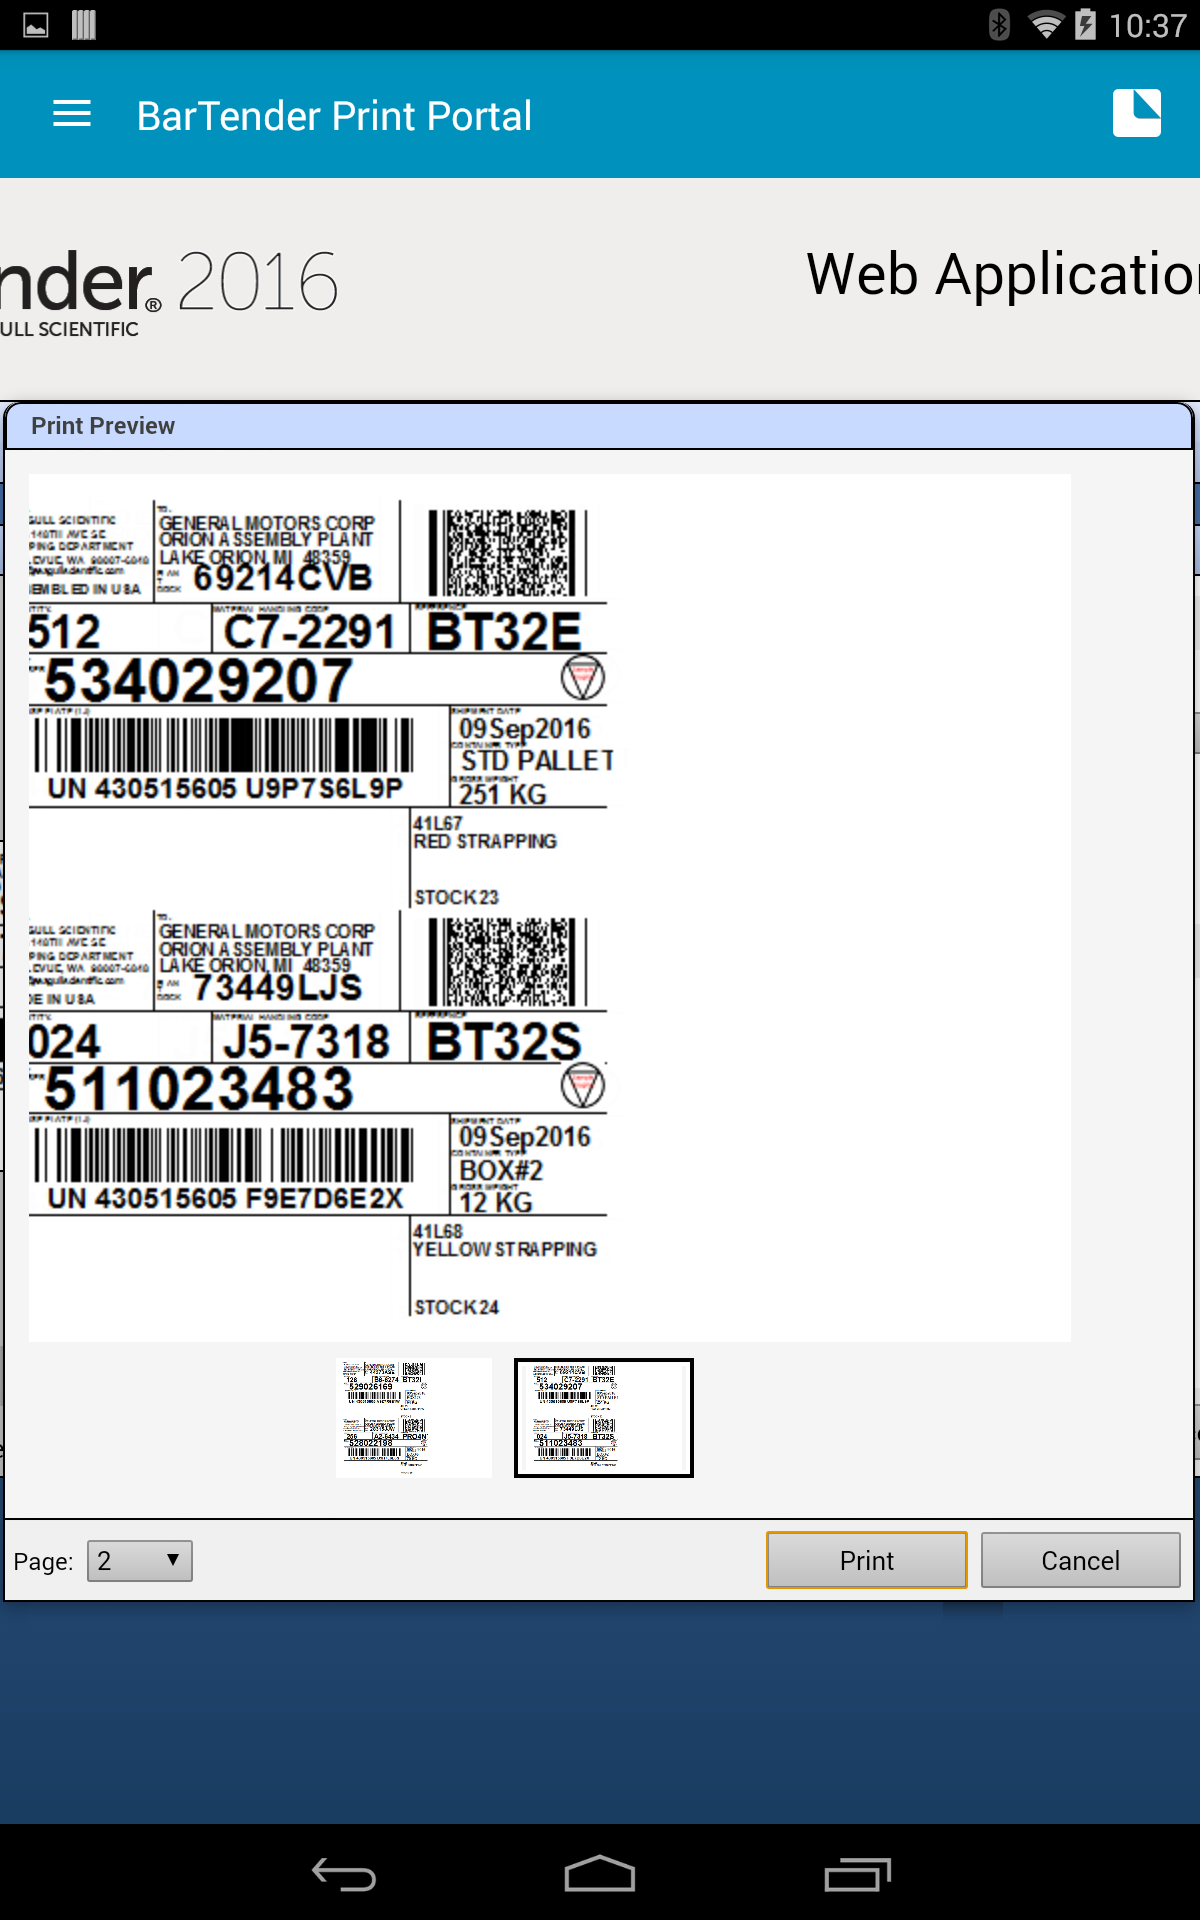Click the BOX#2 container type
Viewport: 1200px width, 1920px height.
point(501,1170)
